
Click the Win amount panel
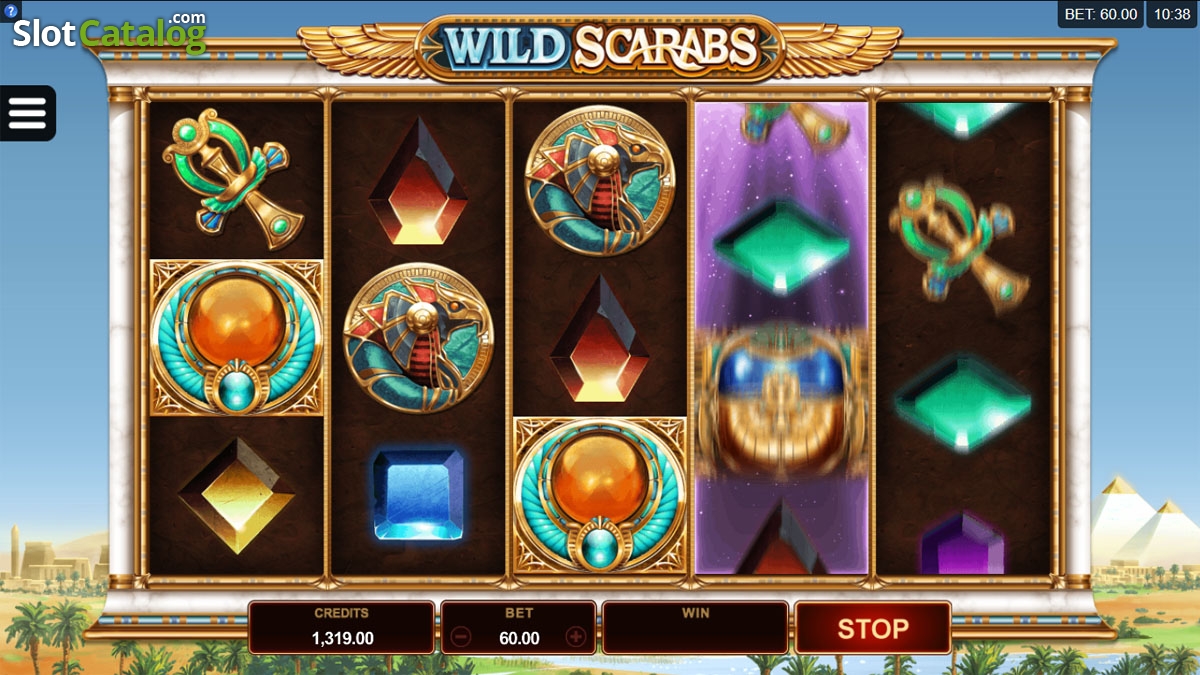pos(695,628)
